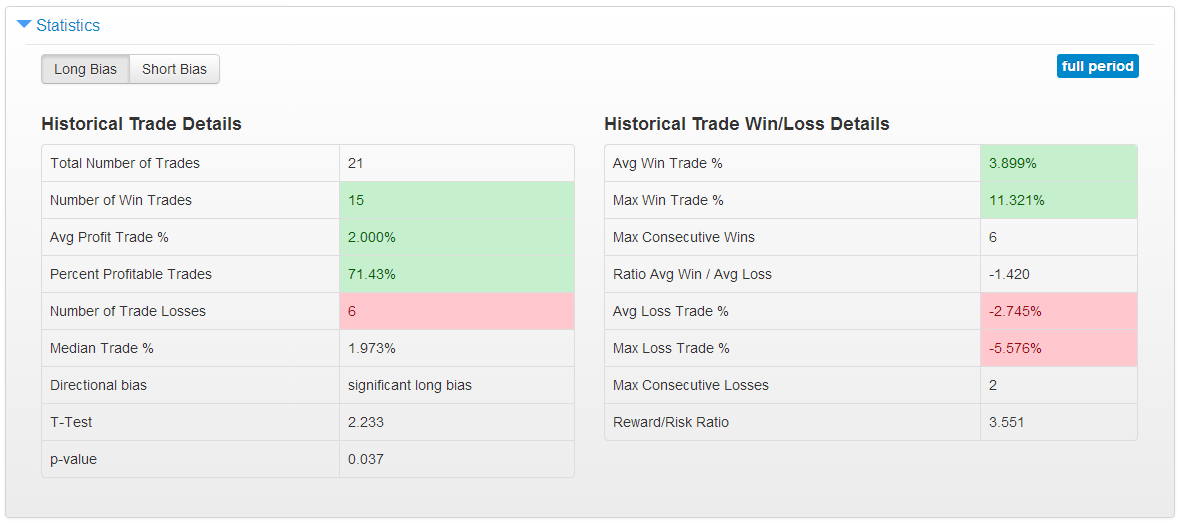Click the Statistics heading link

[68, 26]
